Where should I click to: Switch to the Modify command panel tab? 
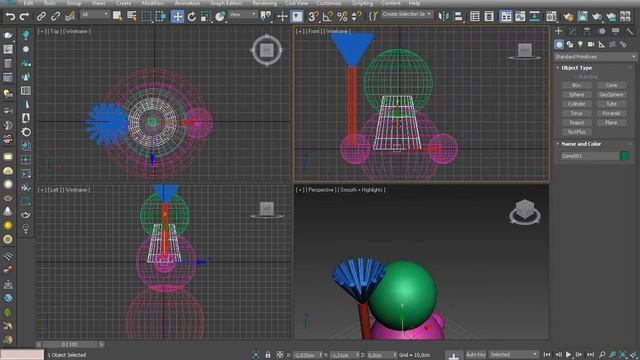(x=573, y=31)
